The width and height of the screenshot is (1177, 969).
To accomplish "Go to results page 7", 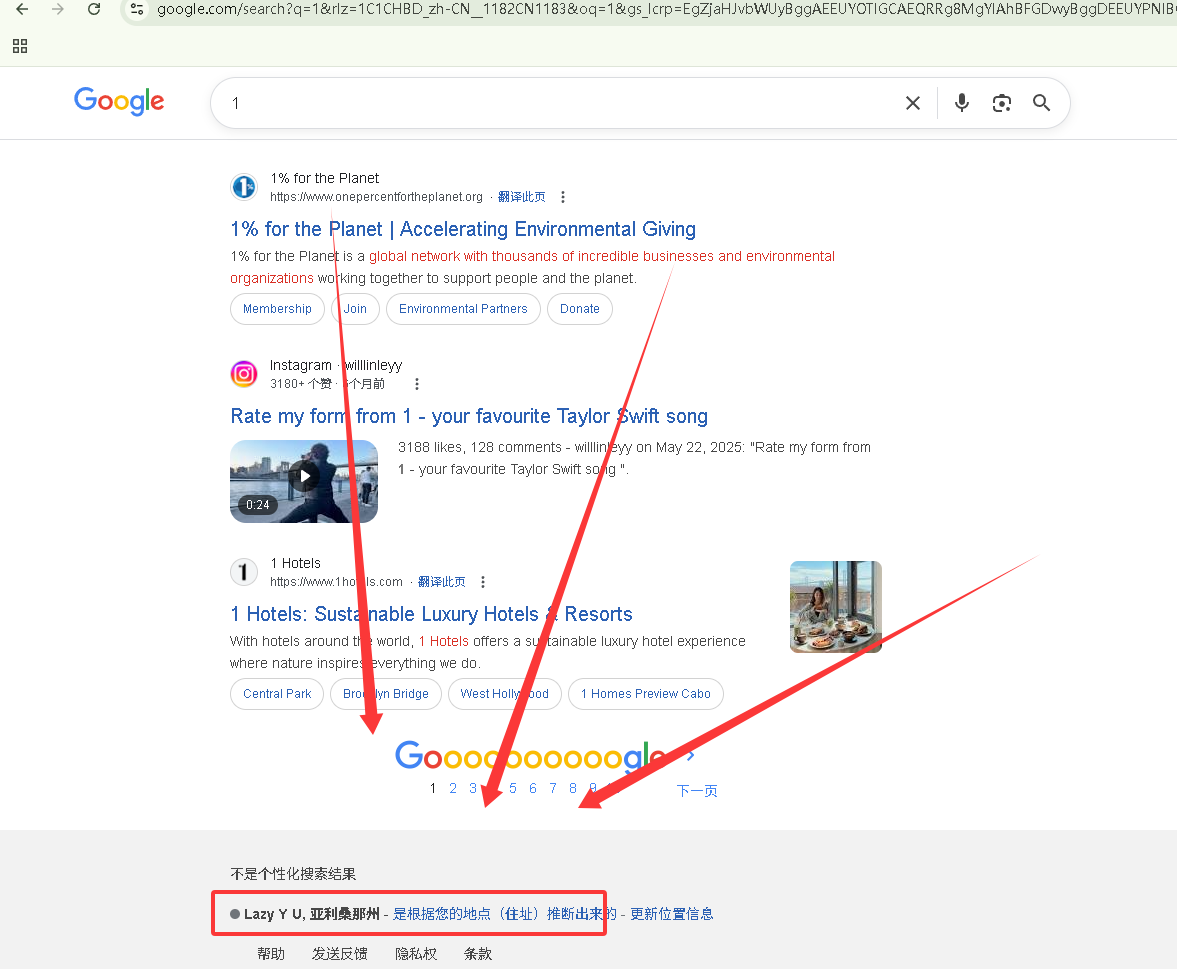I will tap(553, 788).
